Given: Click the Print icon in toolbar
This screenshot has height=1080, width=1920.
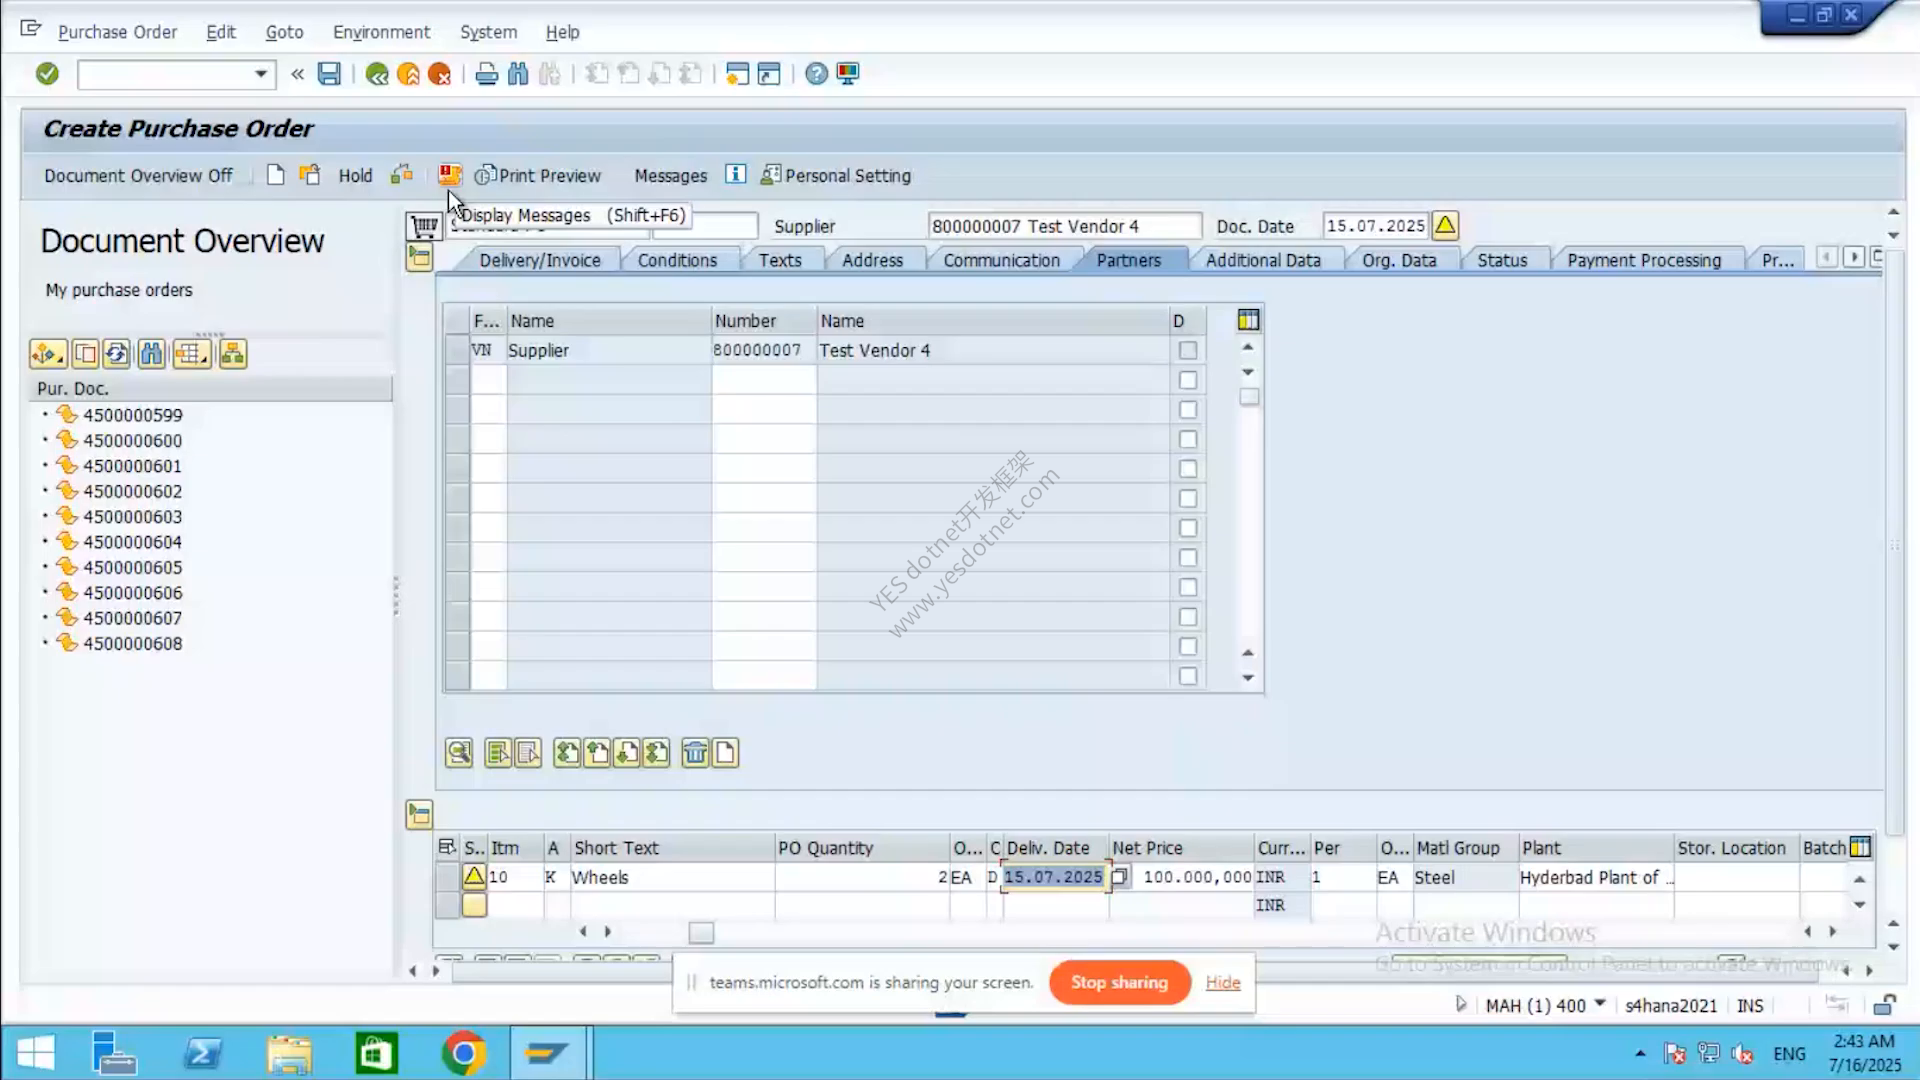Looking at the screenshot, I should (486, 74).
